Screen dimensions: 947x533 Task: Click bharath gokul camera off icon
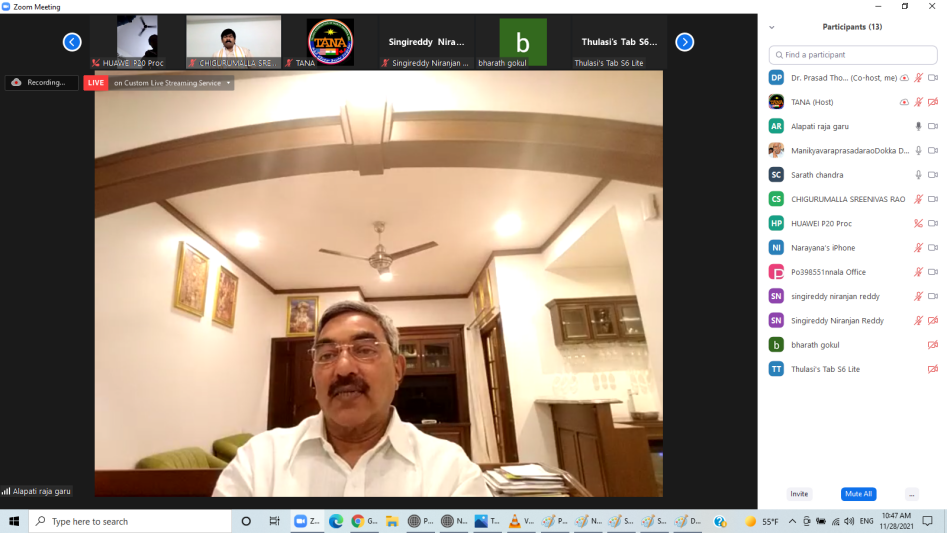[933, 345]
